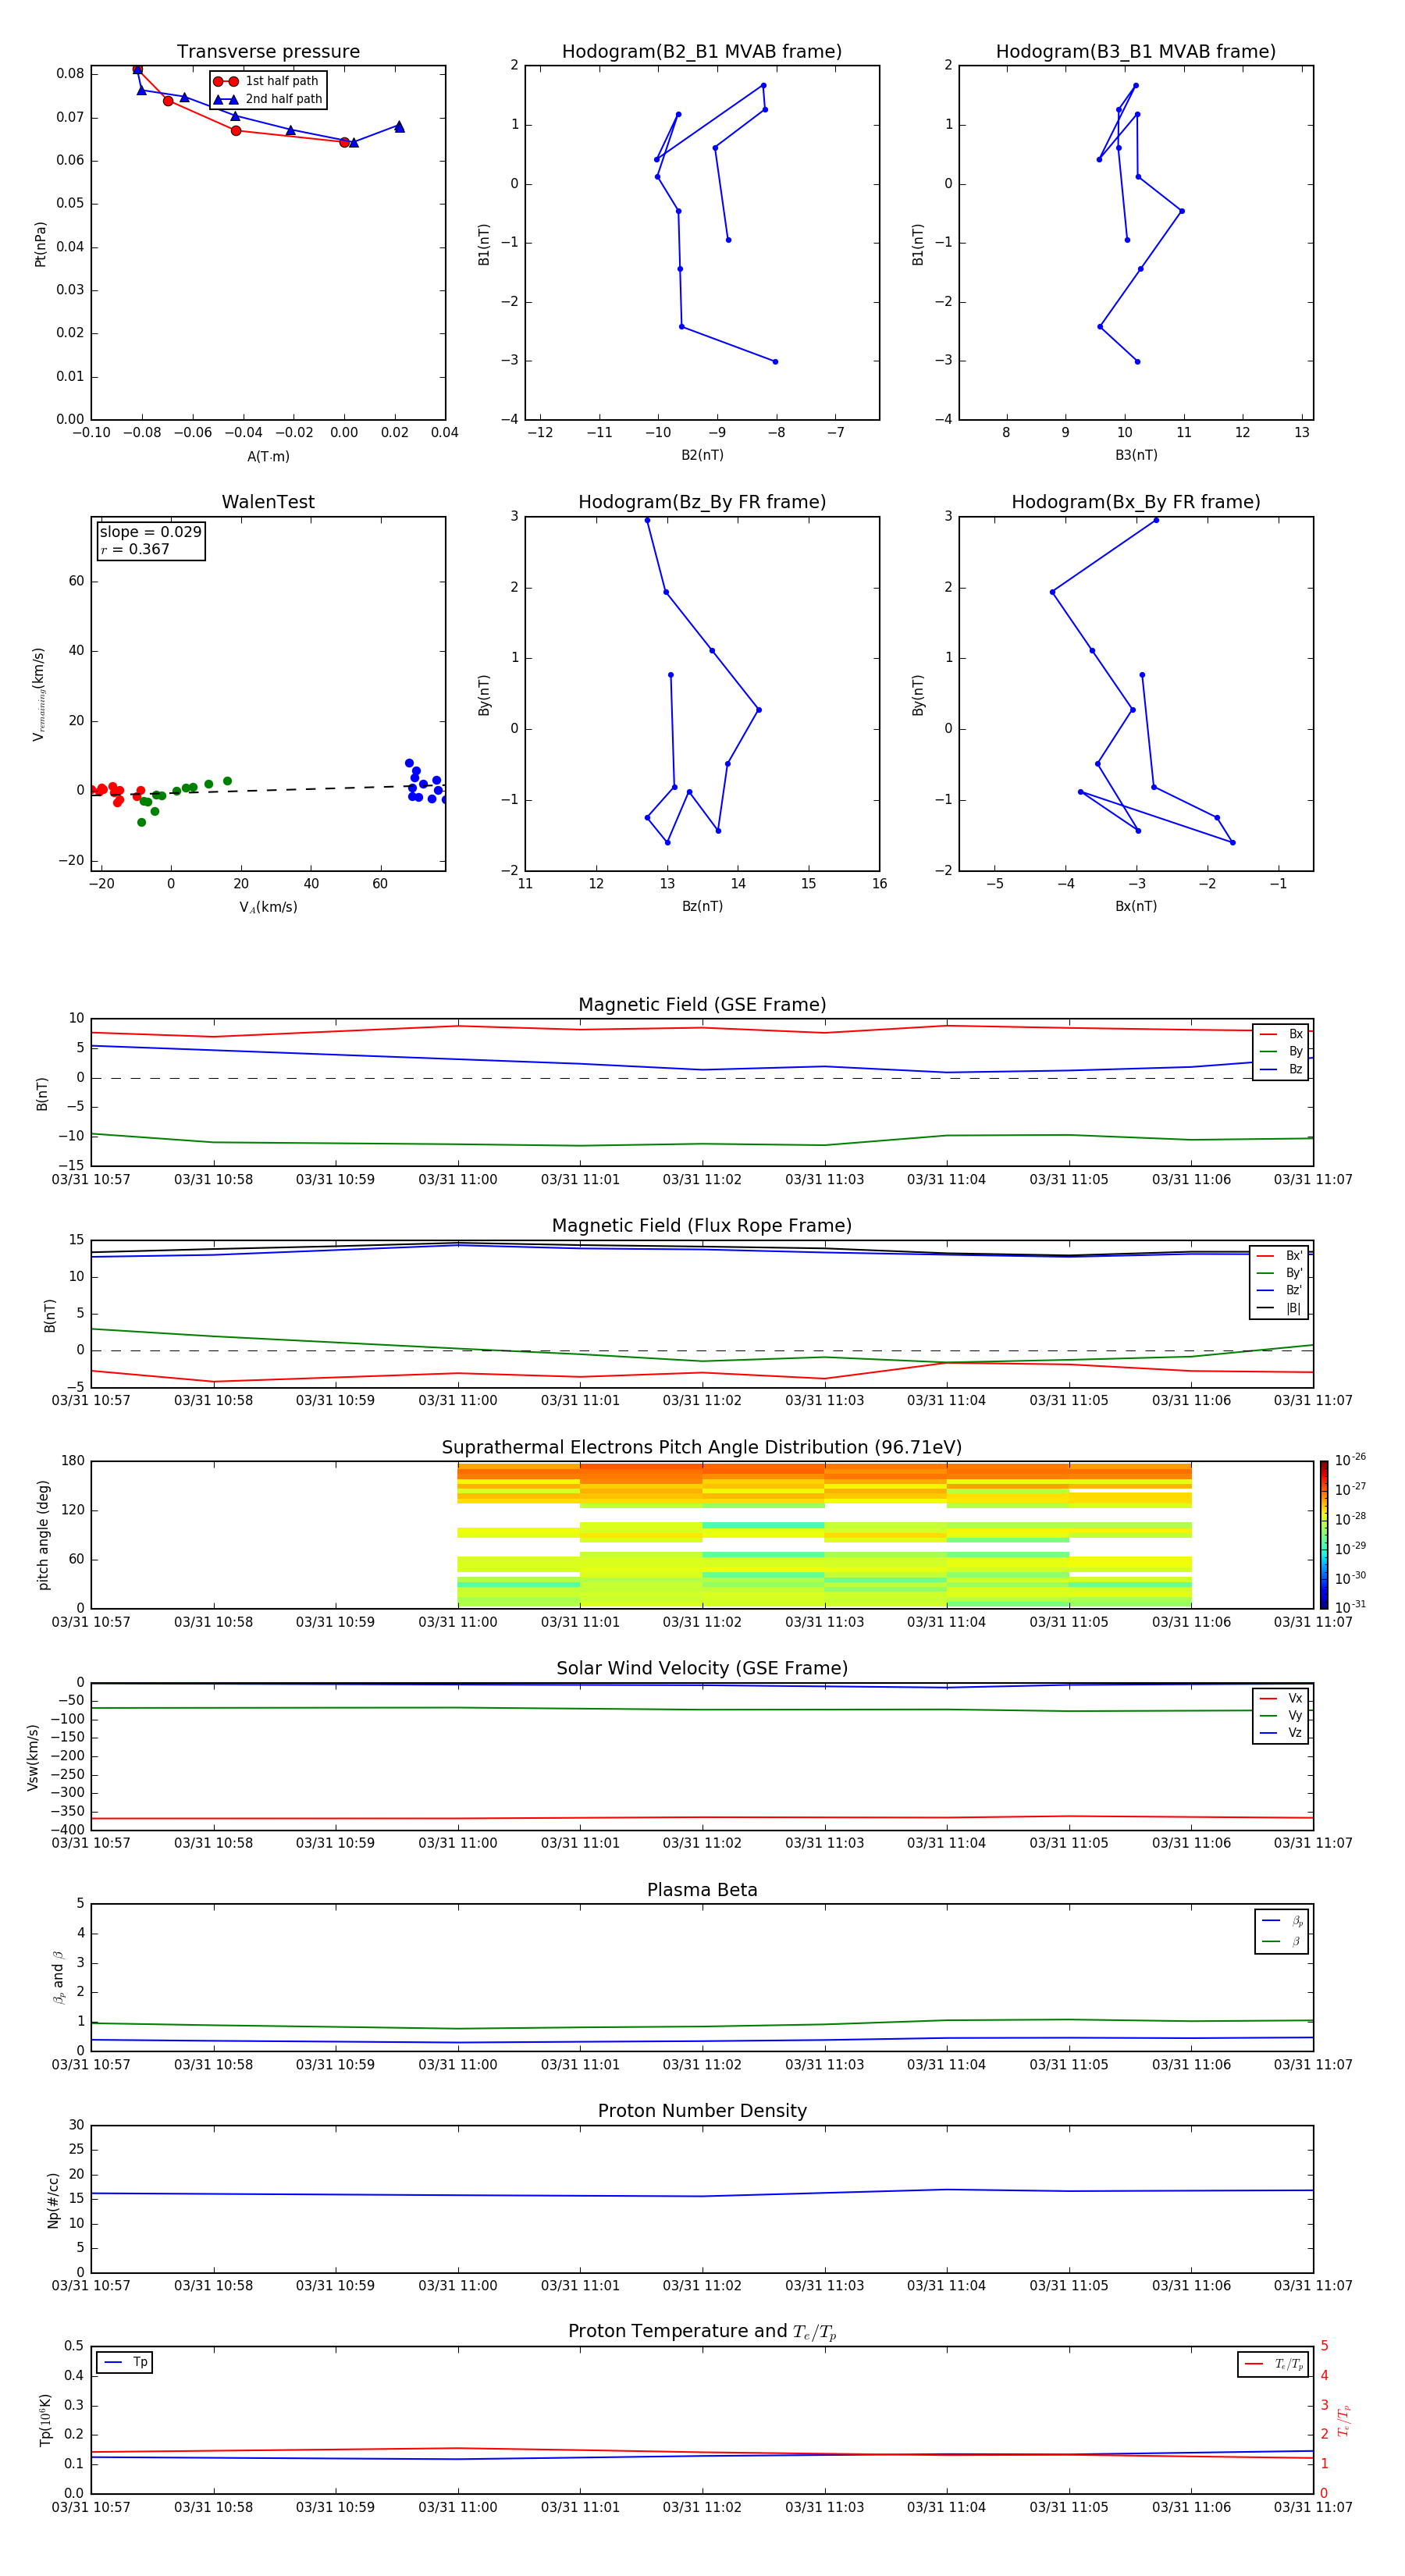Click the 'Bx(nT)' x-axis label
Viewport: 1405px width, 2576px height.
tap(1136, 906)
